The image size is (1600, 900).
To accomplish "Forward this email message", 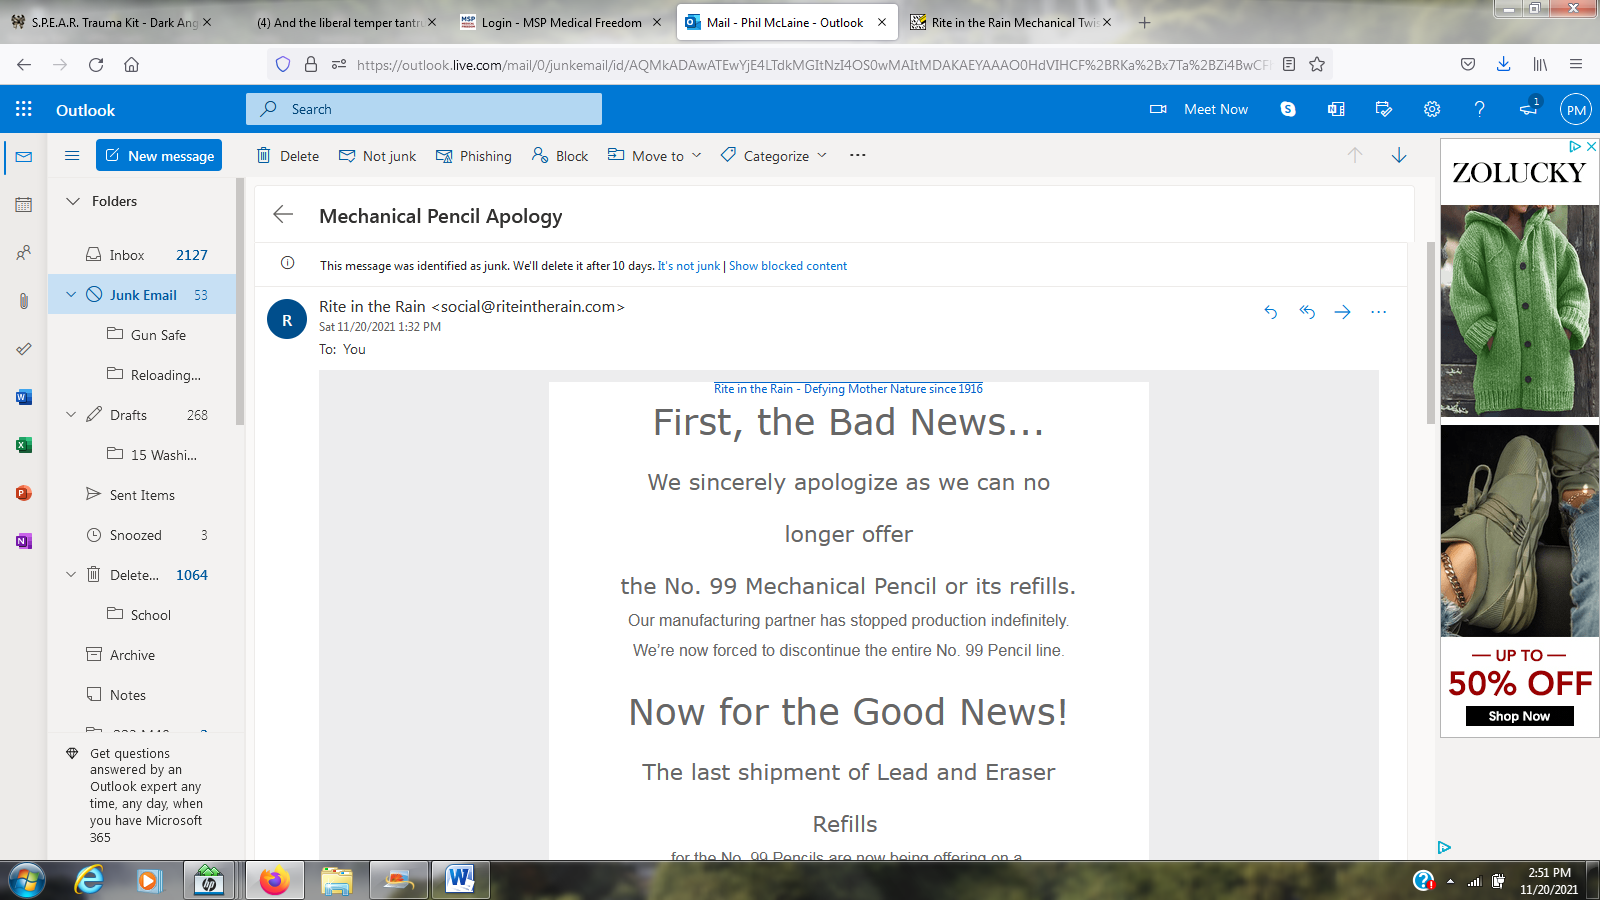I will point(1343,312).
